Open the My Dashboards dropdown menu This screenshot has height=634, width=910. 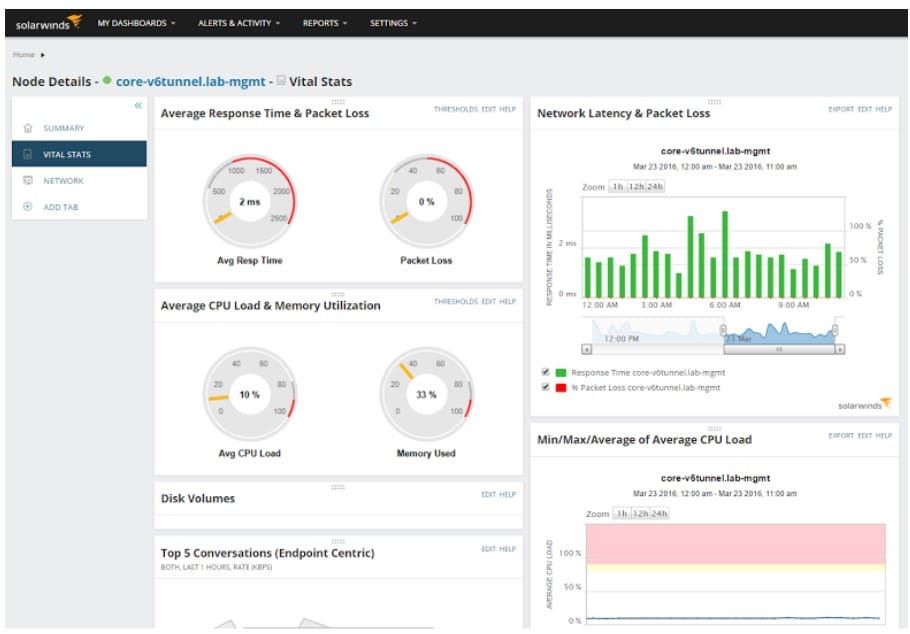136,23
